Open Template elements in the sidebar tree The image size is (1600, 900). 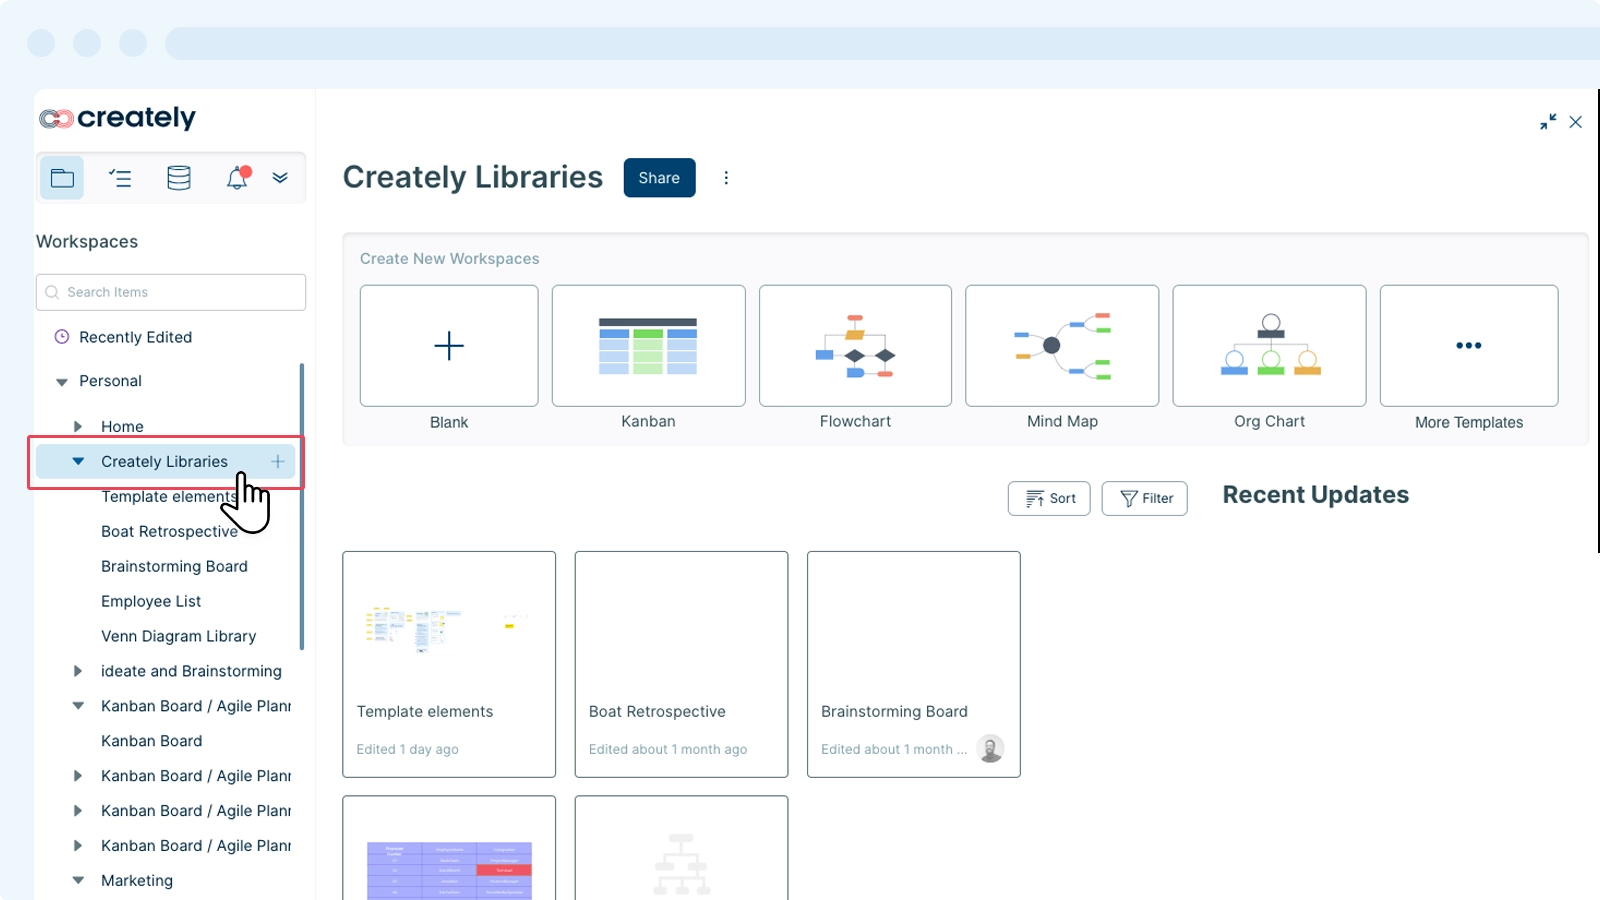click(x=168, y=496)
